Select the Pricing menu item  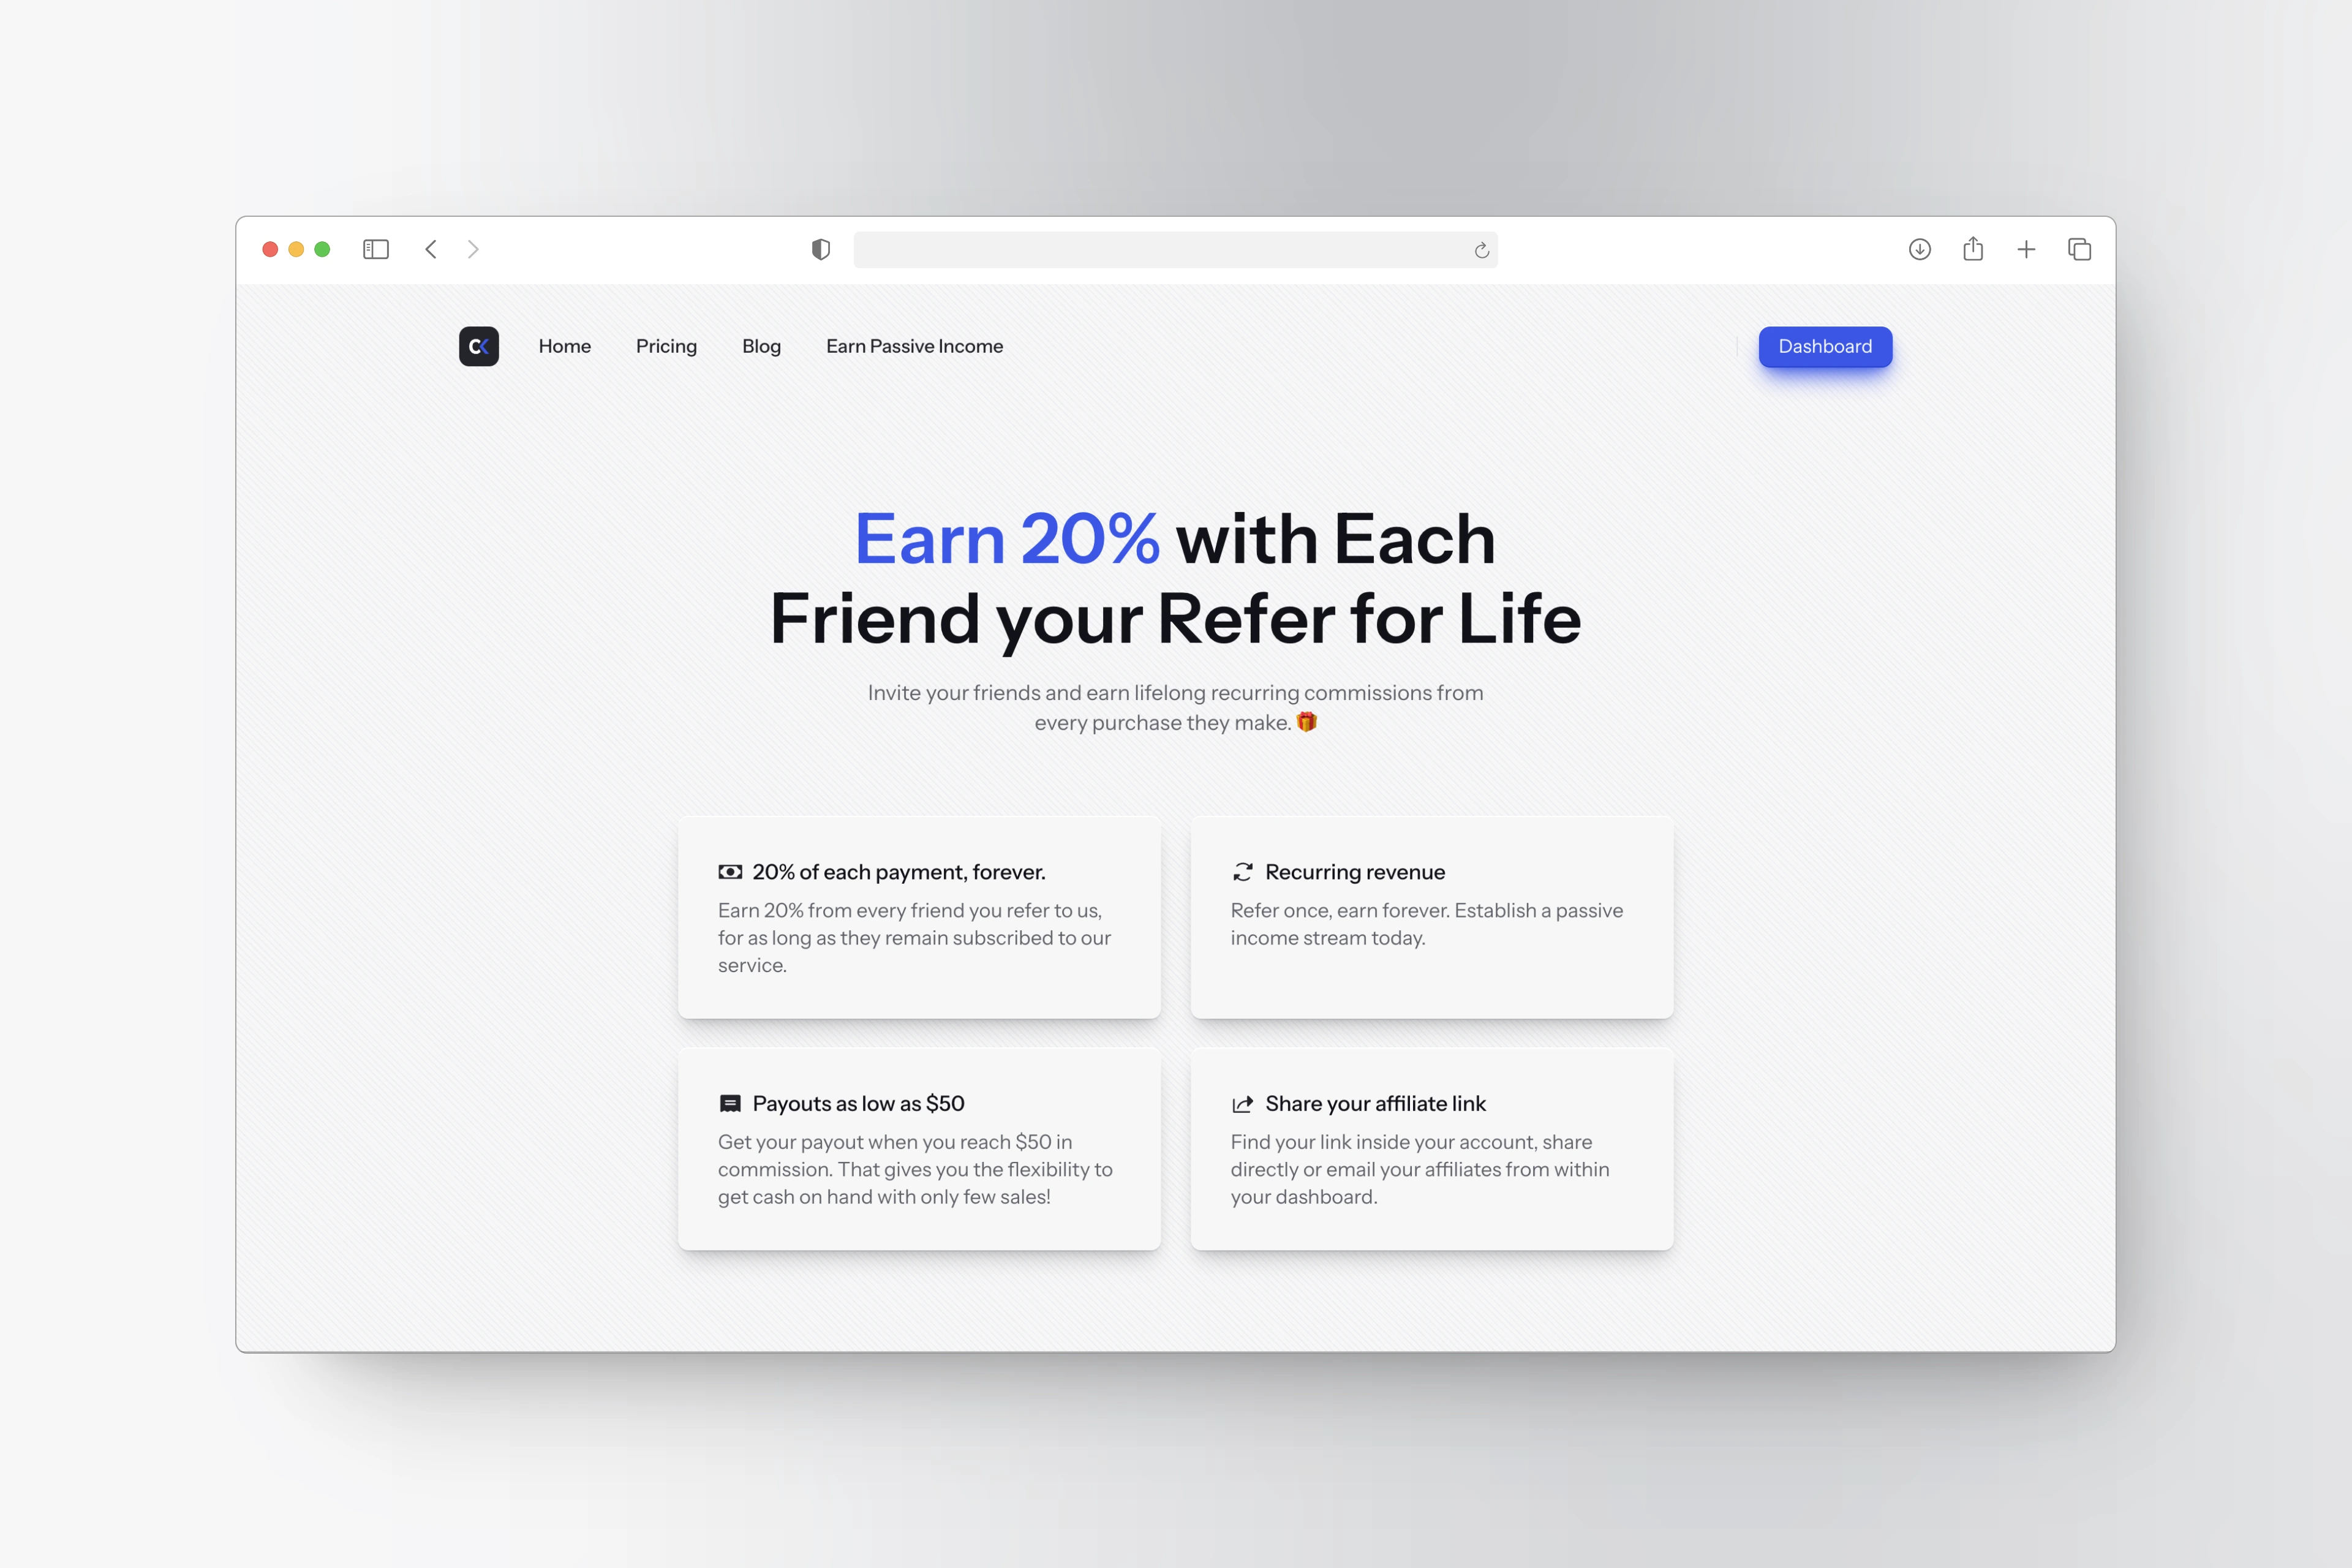click(x=665, y=345)
